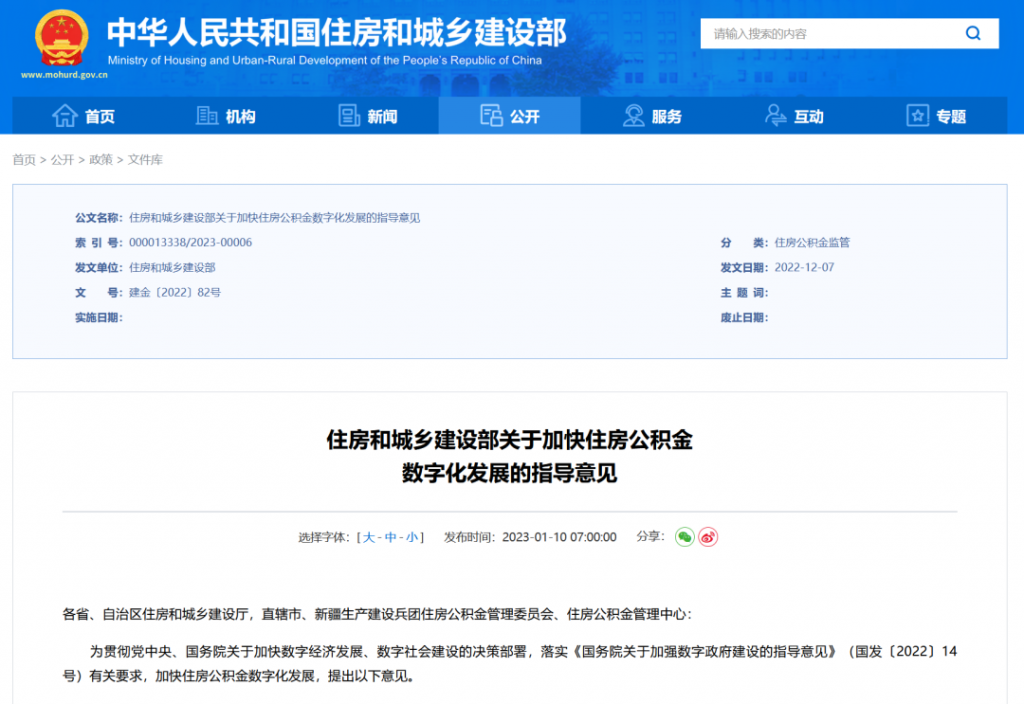The width and height of the screenshot is (1024, 704).
Task: Click the salutation line starting 各省、自治区
Action: [377, 614]
